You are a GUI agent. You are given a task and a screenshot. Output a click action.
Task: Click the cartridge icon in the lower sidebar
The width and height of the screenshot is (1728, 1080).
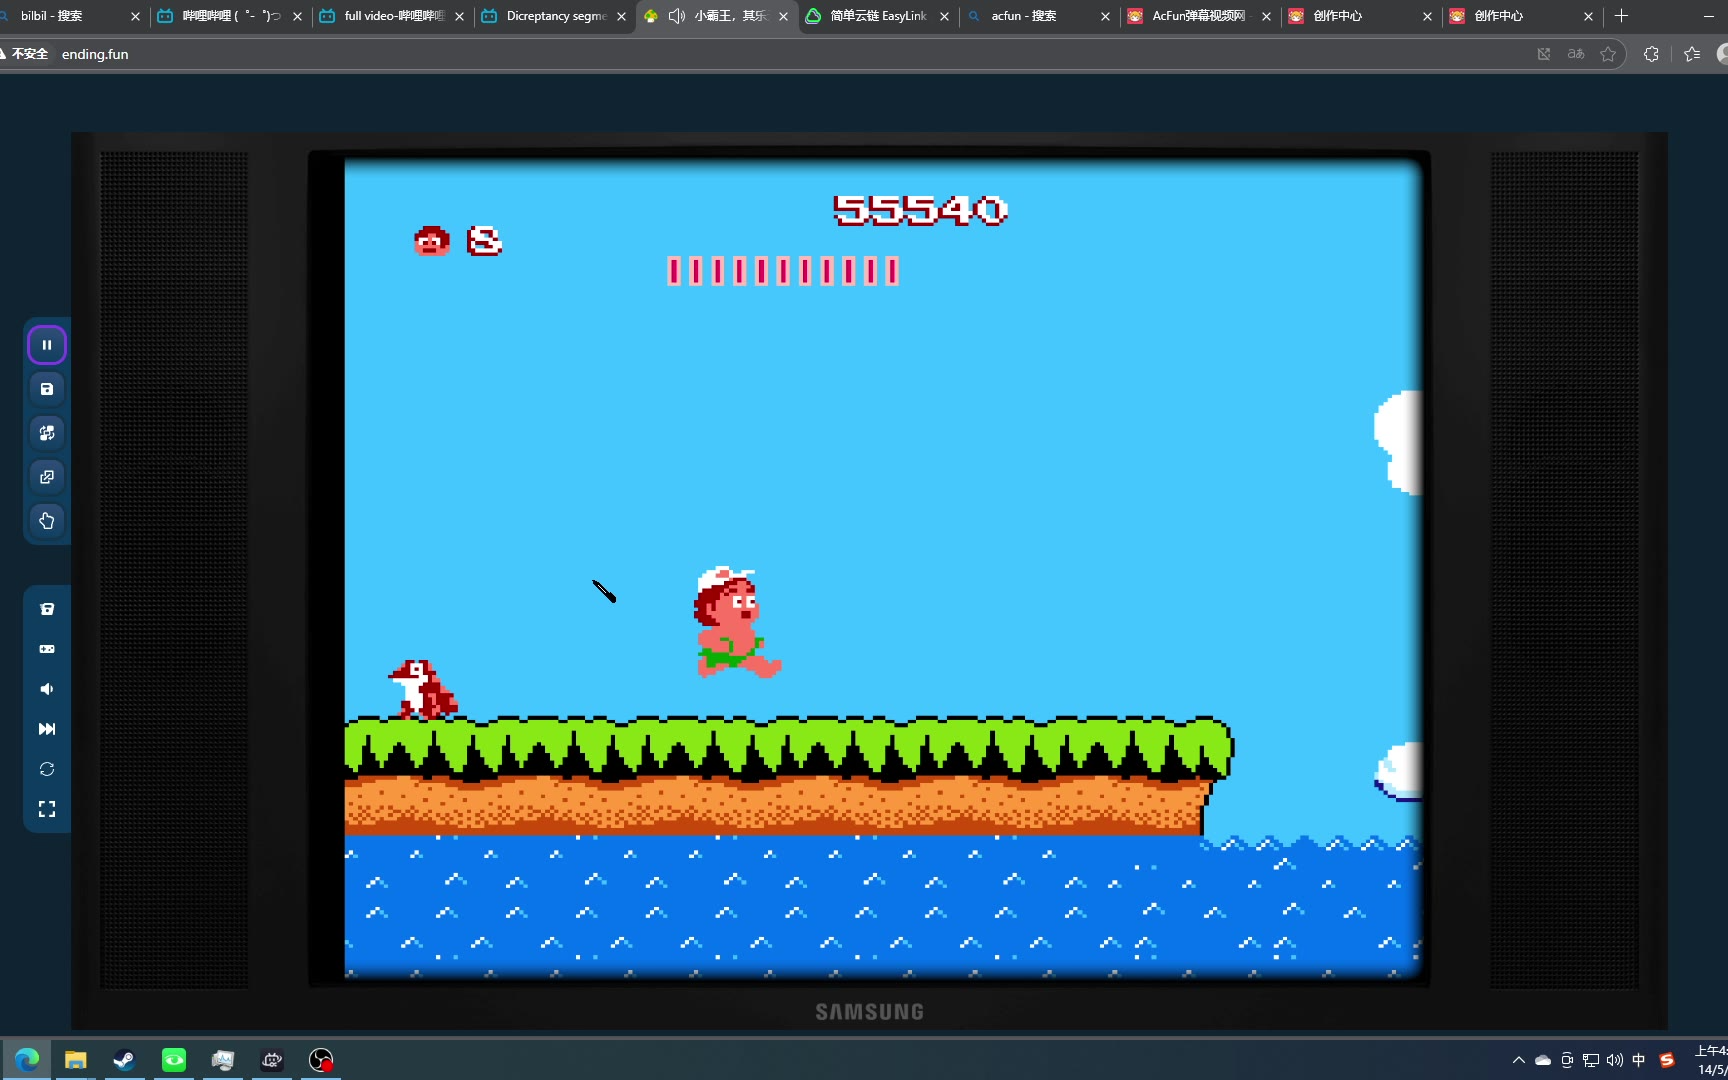[47, 609]
